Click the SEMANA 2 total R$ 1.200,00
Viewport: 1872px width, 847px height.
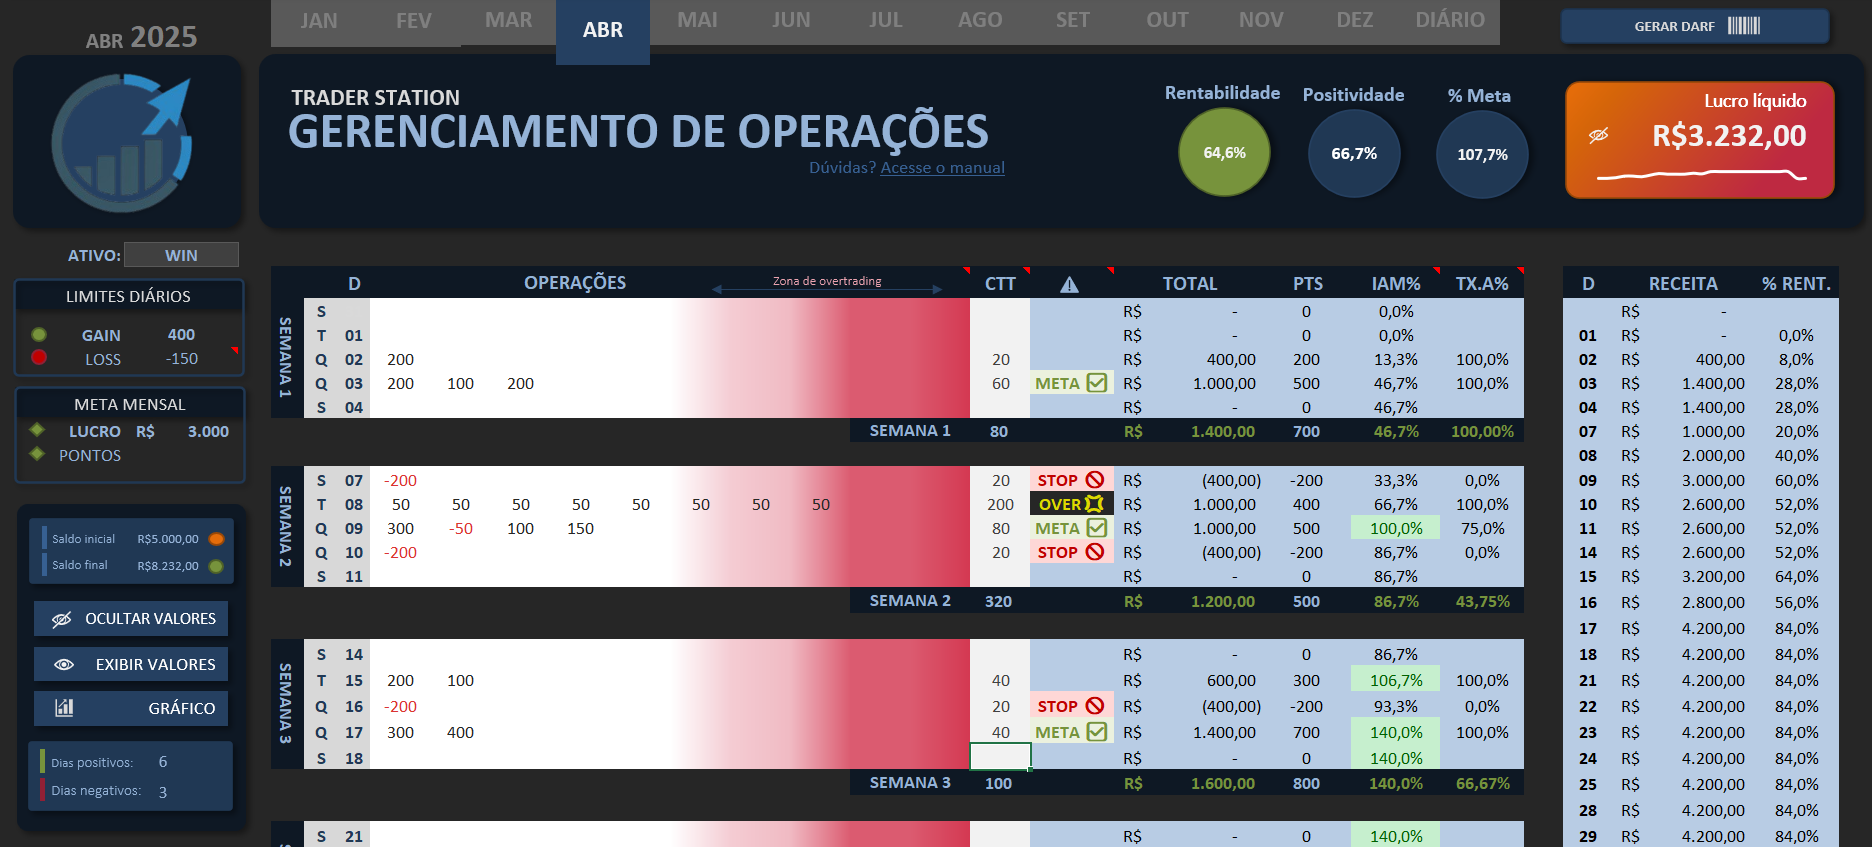[x=1189, y=601]
